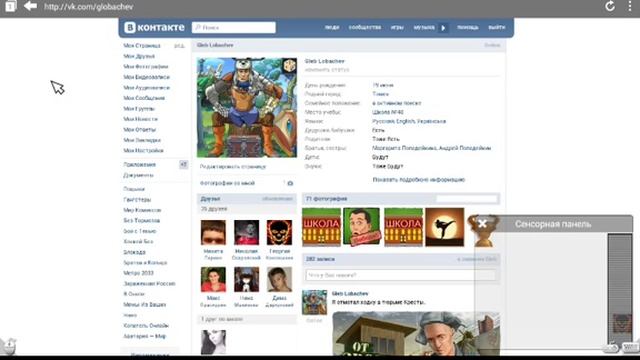
Task: Open игры in the top navigation
Action: tap(397, 27)
